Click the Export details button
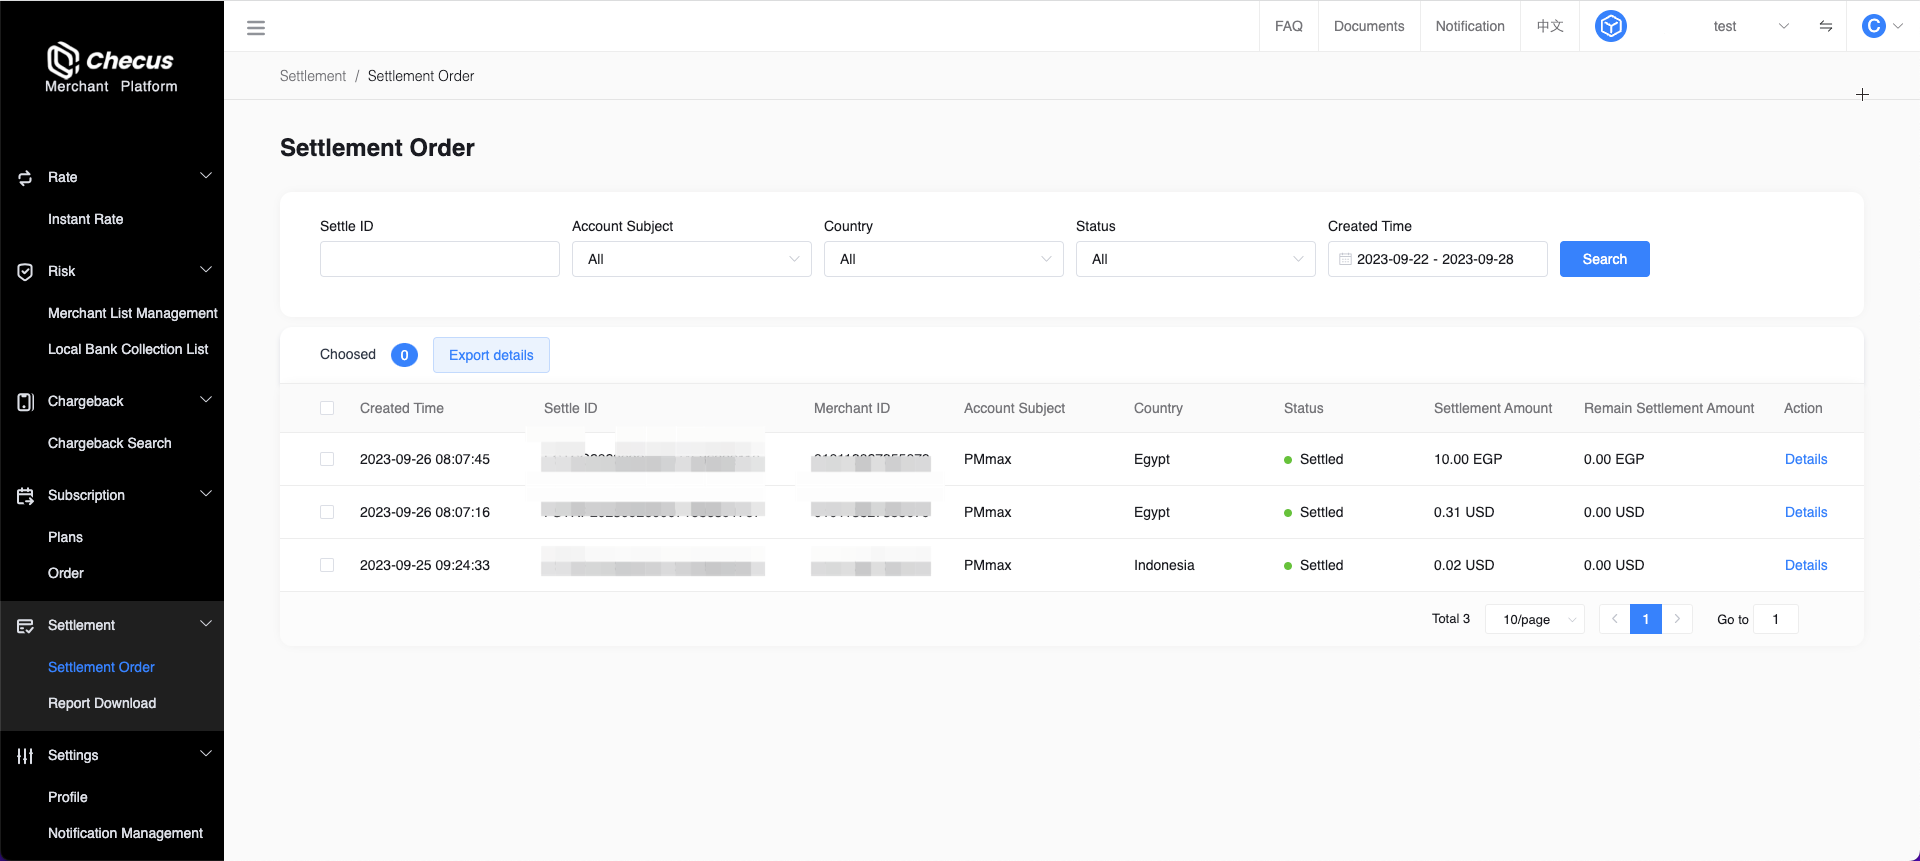This screenshot has width=1920, height=861. point(491,355)
